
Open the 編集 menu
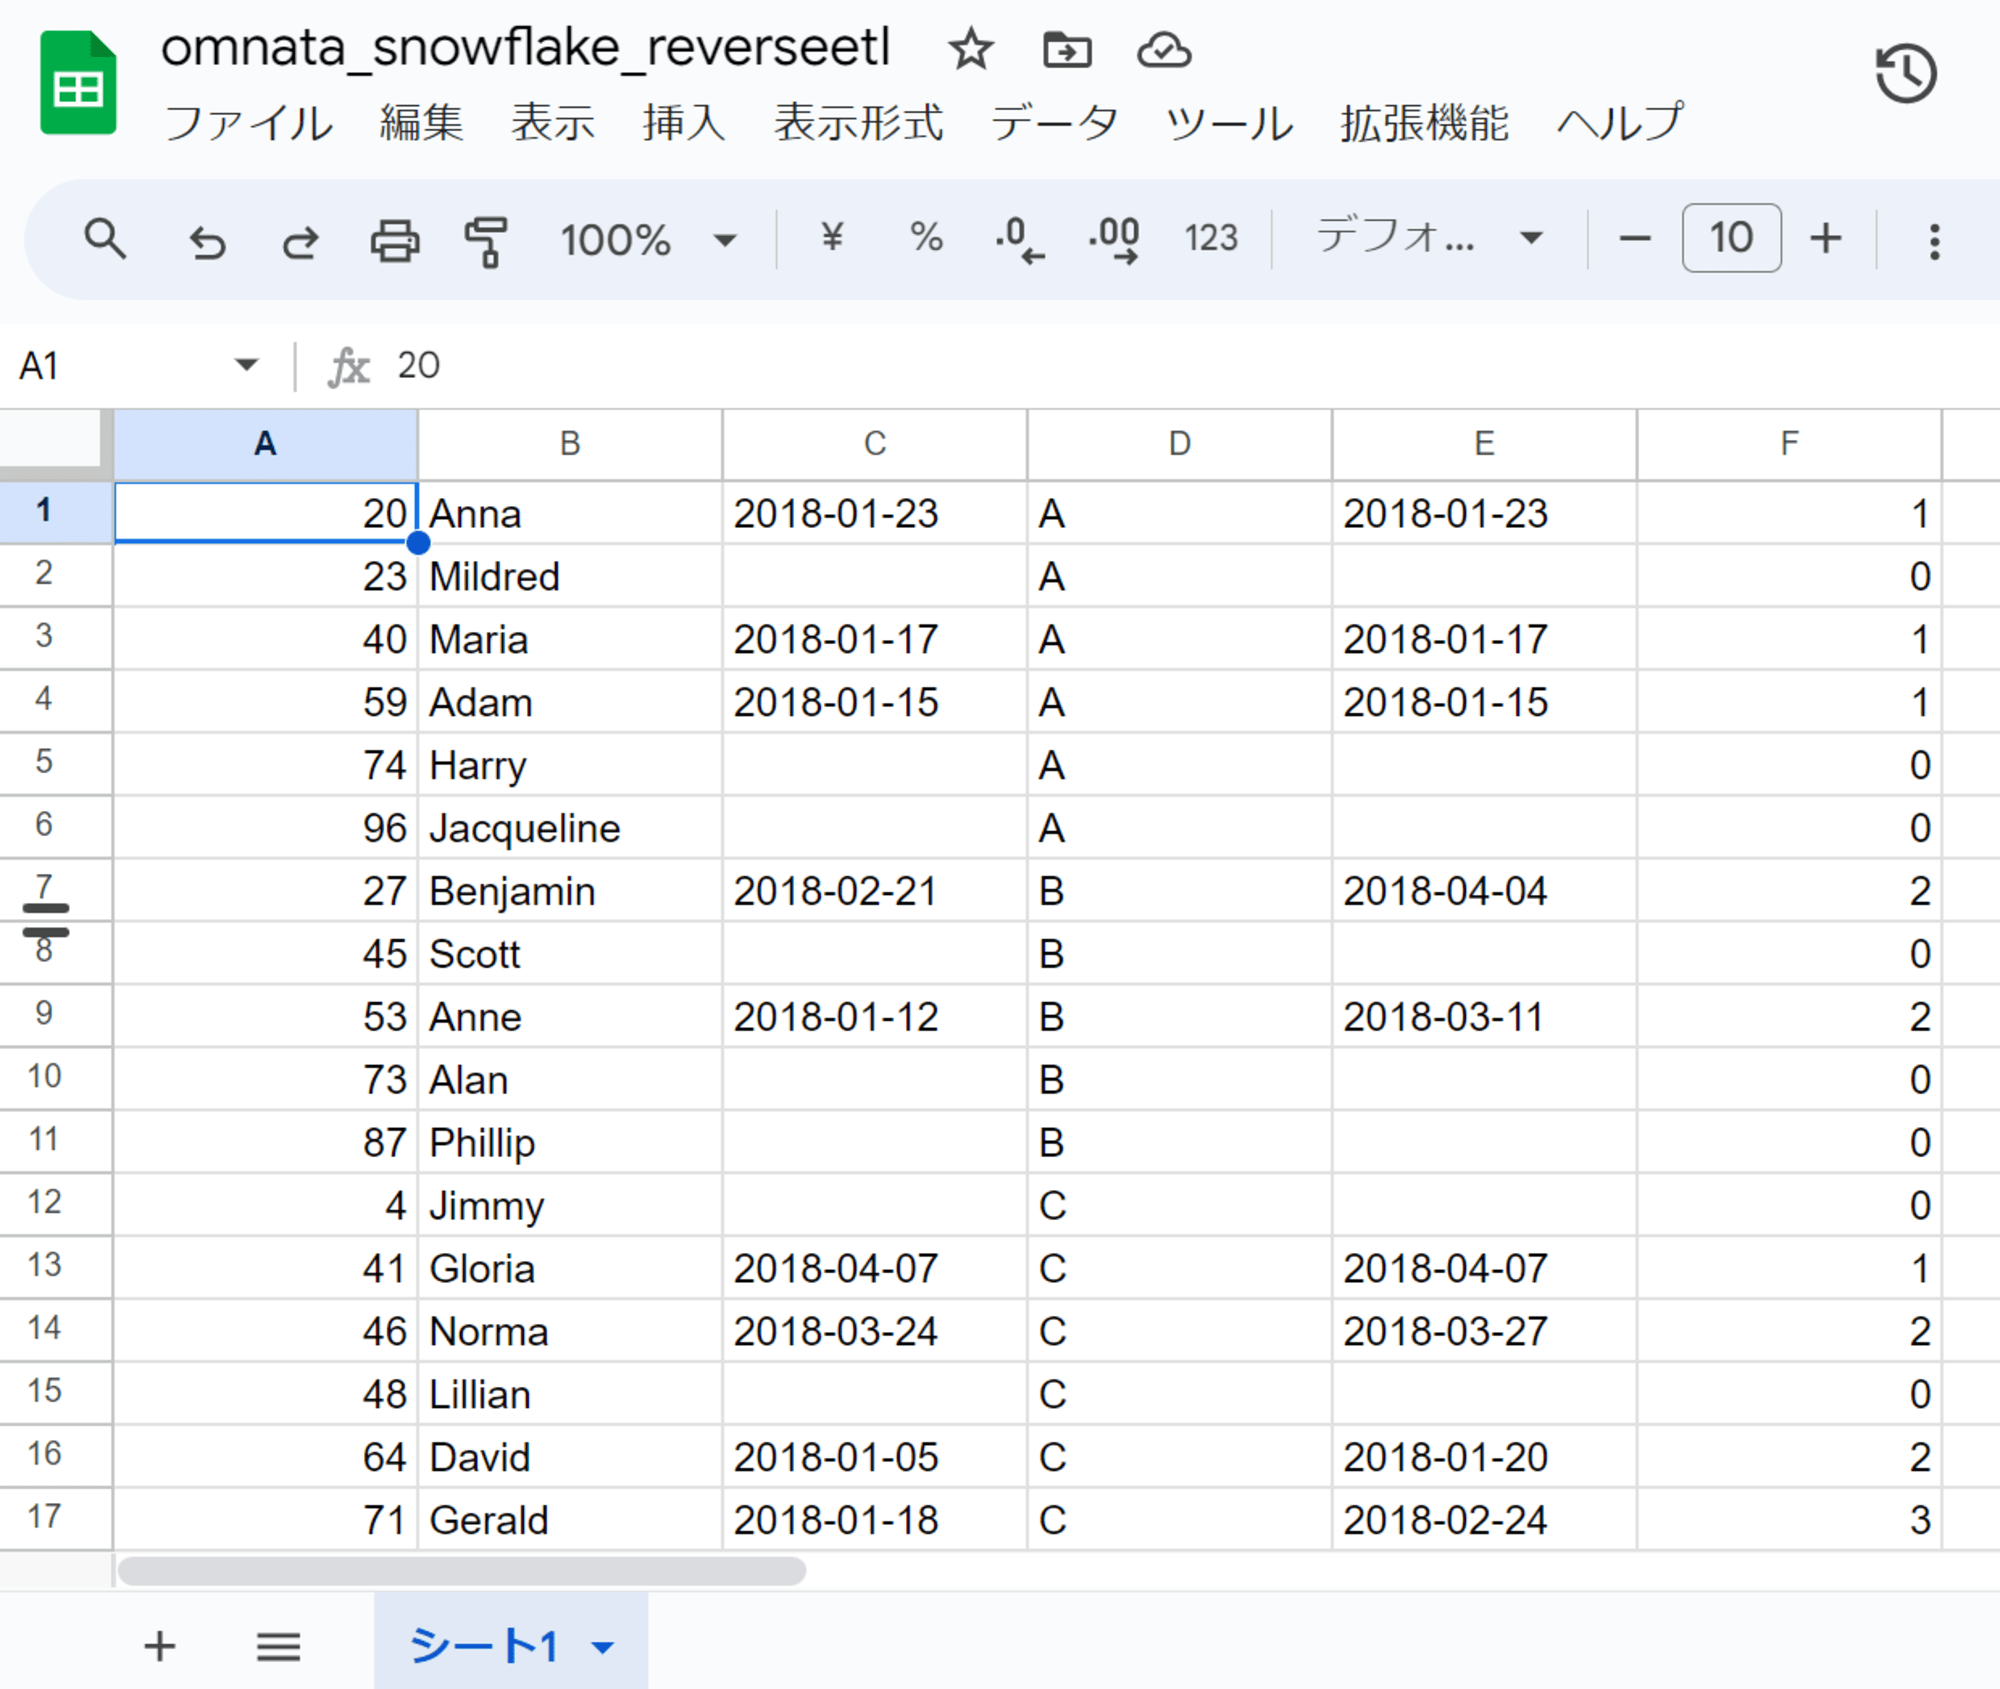pos(421,123)
